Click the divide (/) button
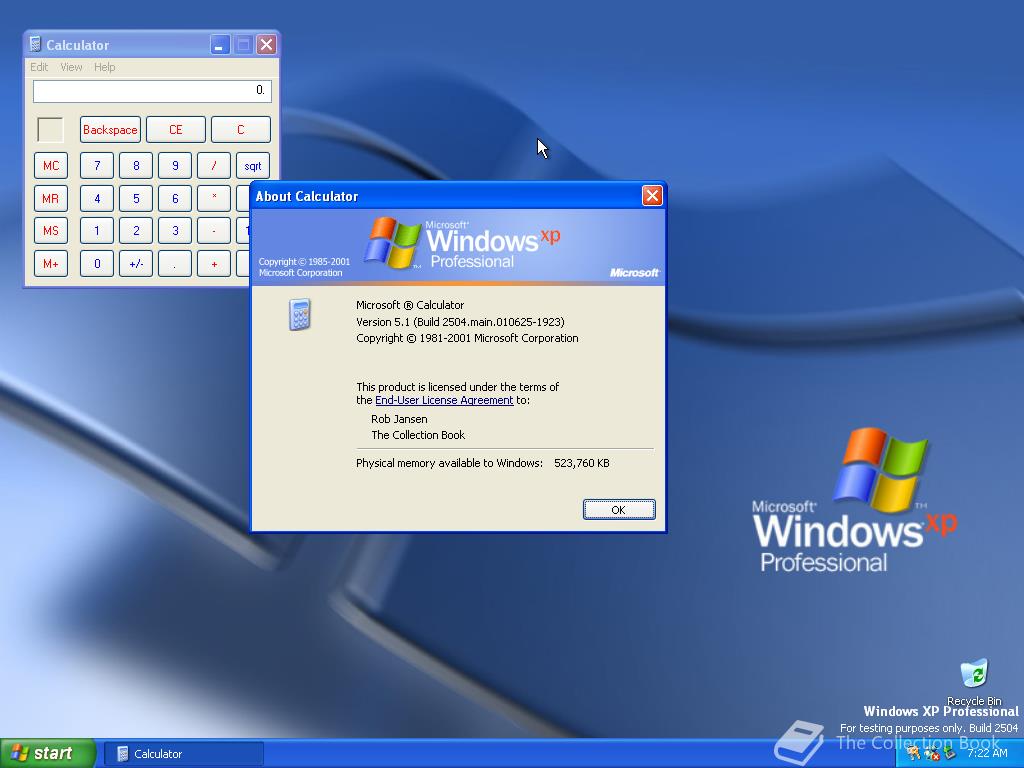Screen dimensions: 1024x768 coord(214,166)
